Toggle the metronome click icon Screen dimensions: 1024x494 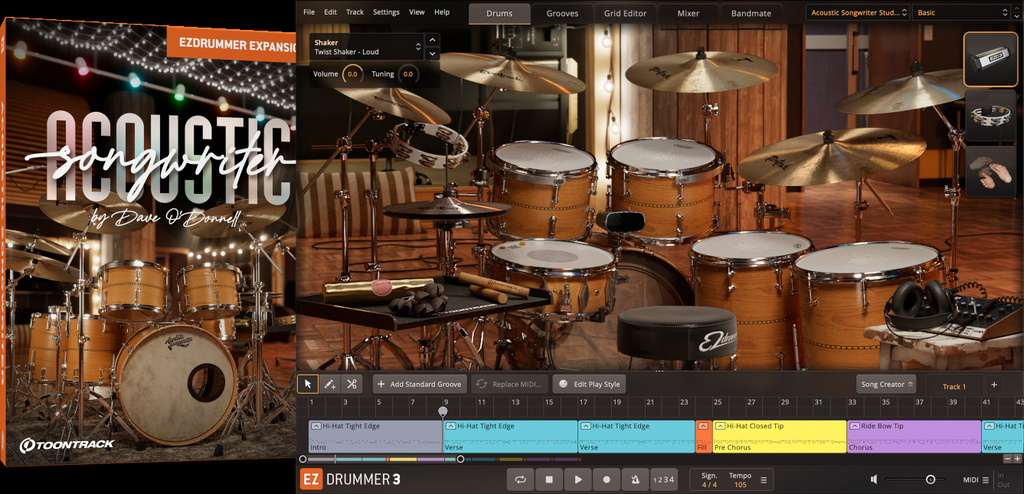pyautogui.click(x=635, y=480)
